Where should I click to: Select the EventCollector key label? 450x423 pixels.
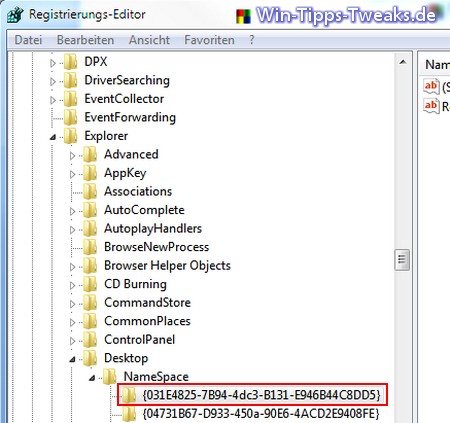[x=124, y=99]
